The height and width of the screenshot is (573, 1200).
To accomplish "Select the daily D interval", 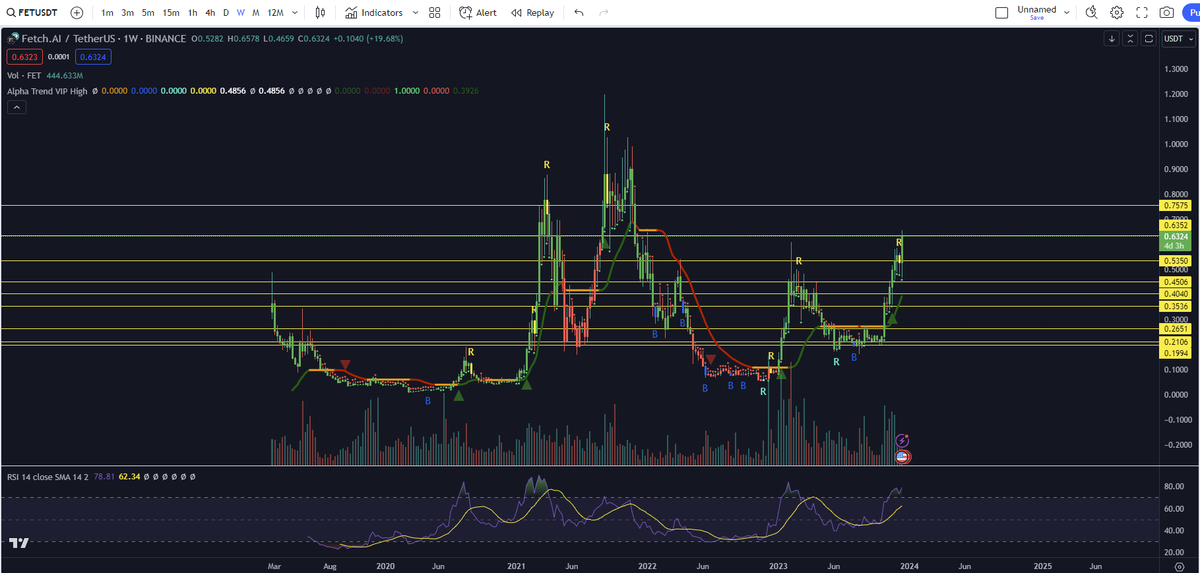I will pos(225,13).
